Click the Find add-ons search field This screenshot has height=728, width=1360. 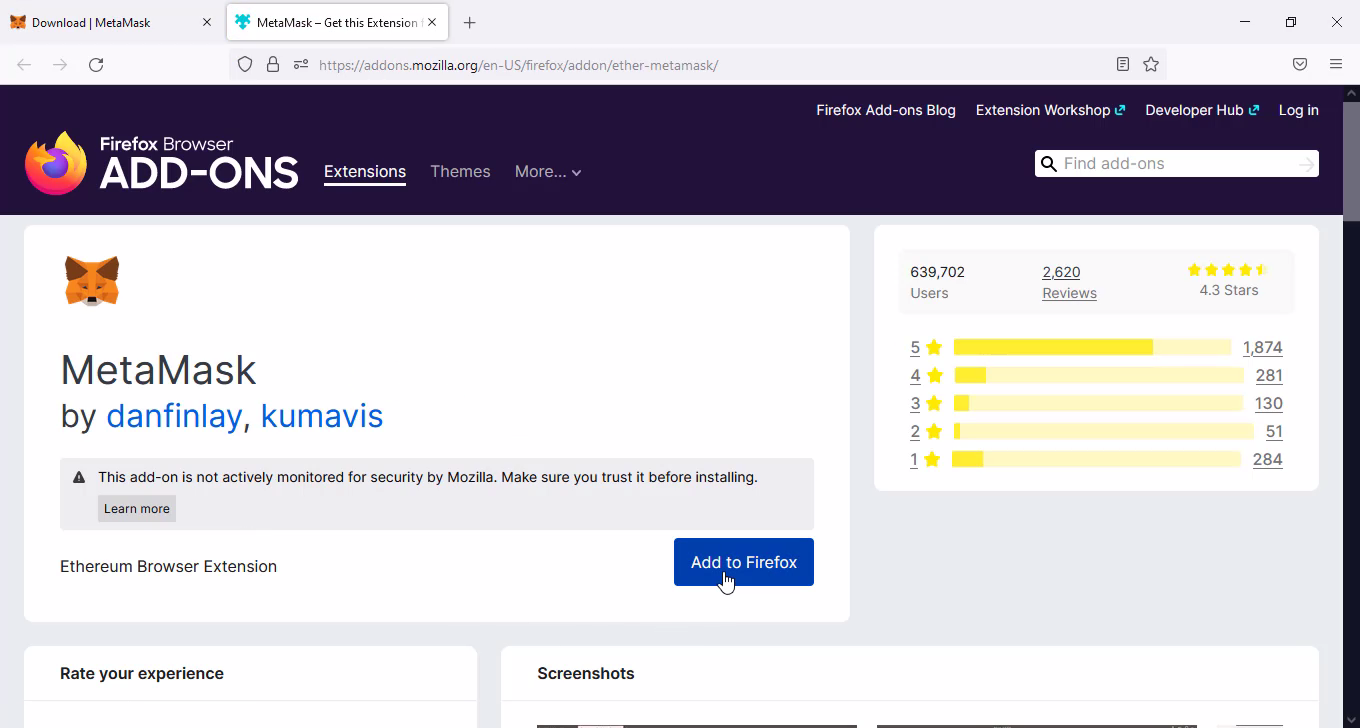pyautogui.click(x=1175, y=164)
